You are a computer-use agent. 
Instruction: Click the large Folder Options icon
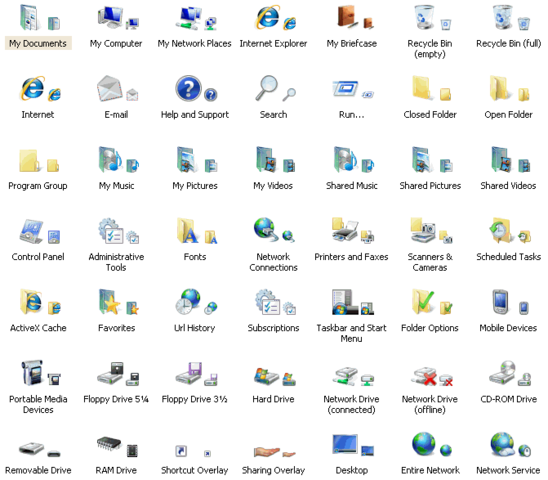tap(423, 302)
